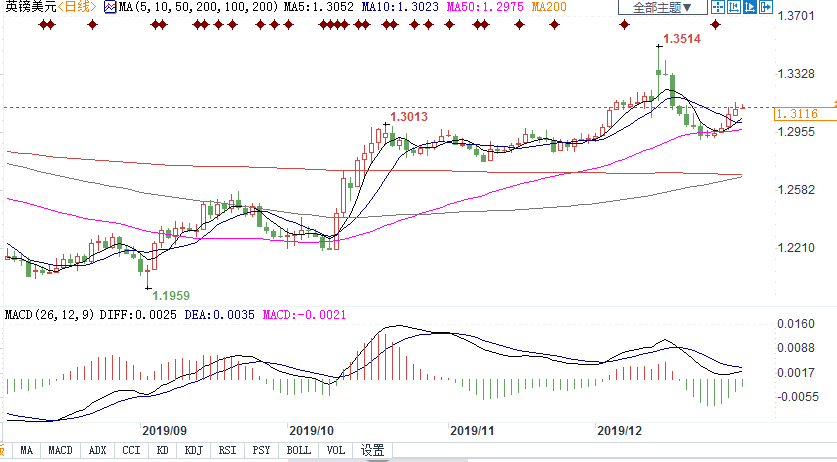Switch to the VOL tab
This screenshot has height=462, width=837.
pyautogui.click(x=337, y=450)
